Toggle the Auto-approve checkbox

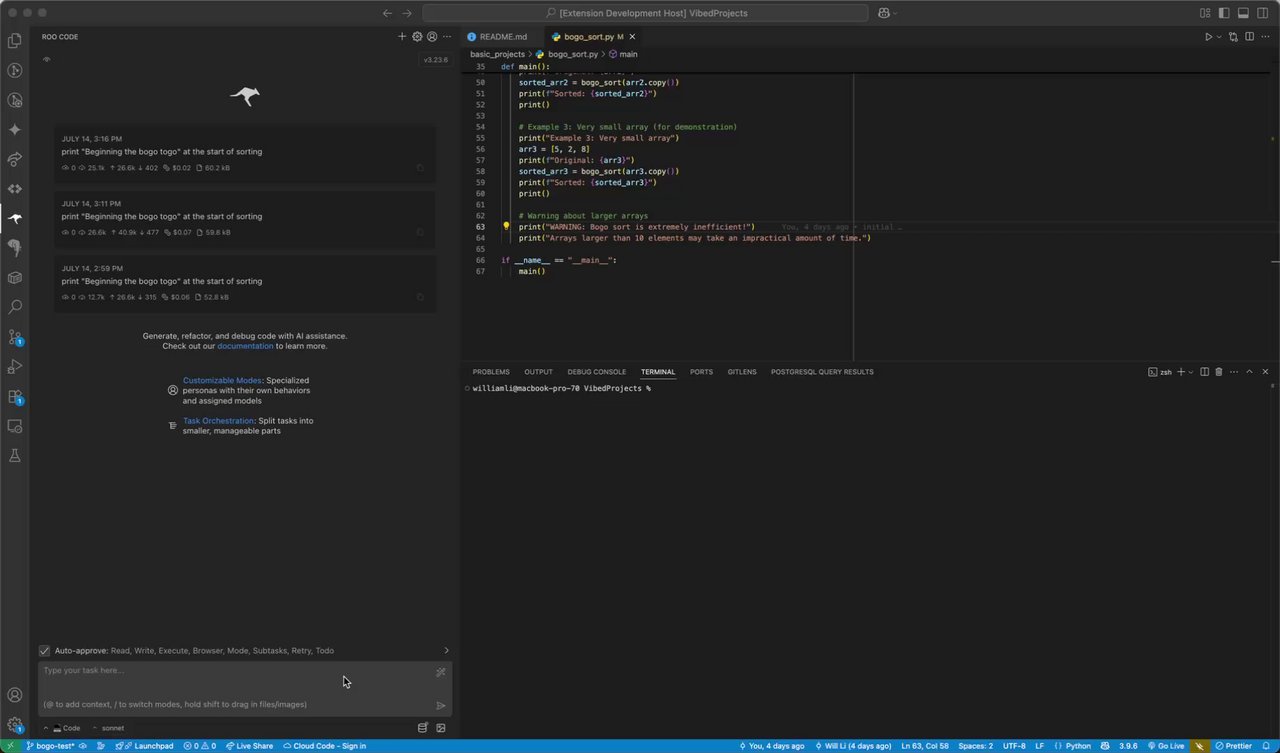[45, 651]
